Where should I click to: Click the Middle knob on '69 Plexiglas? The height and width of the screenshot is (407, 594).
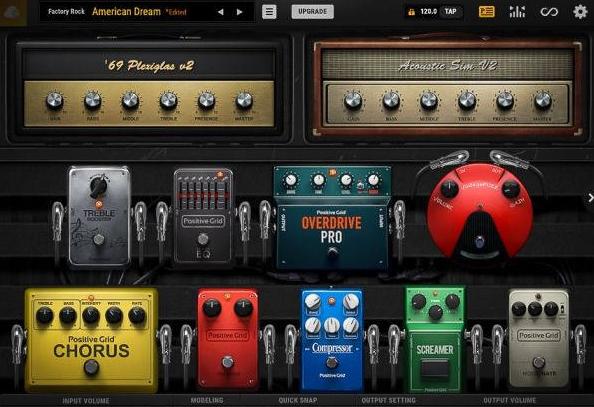coord(130,100)
